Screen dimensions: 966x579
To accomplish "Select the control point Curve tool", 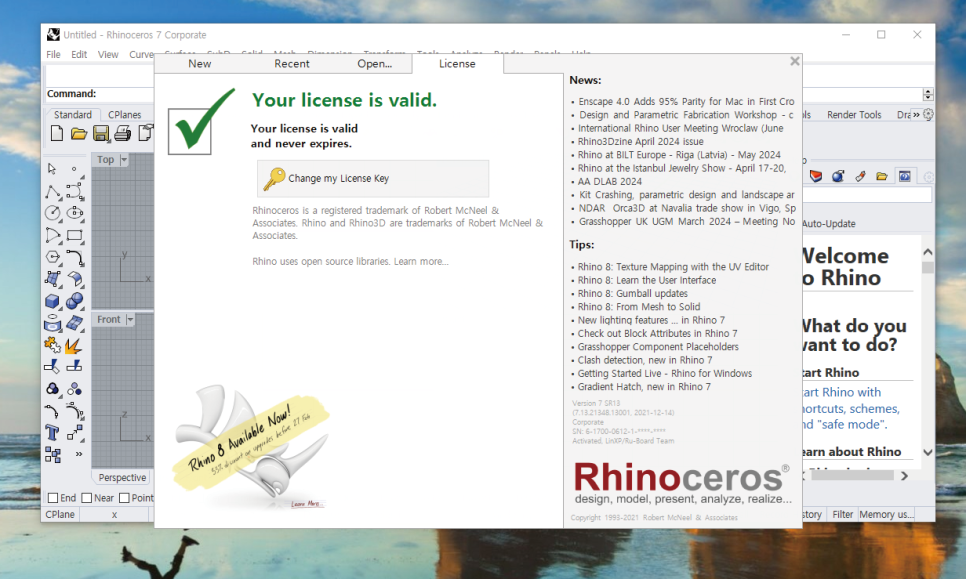I will pyautogui.click(x=75, y=192).
